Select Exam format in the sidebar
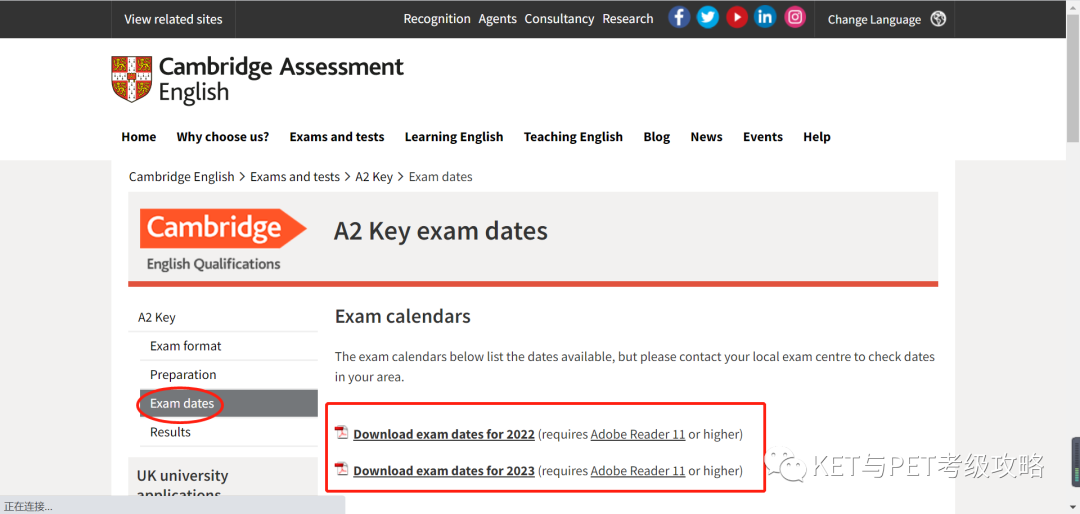Screen dimensions: 1080x514 [186, 346]
